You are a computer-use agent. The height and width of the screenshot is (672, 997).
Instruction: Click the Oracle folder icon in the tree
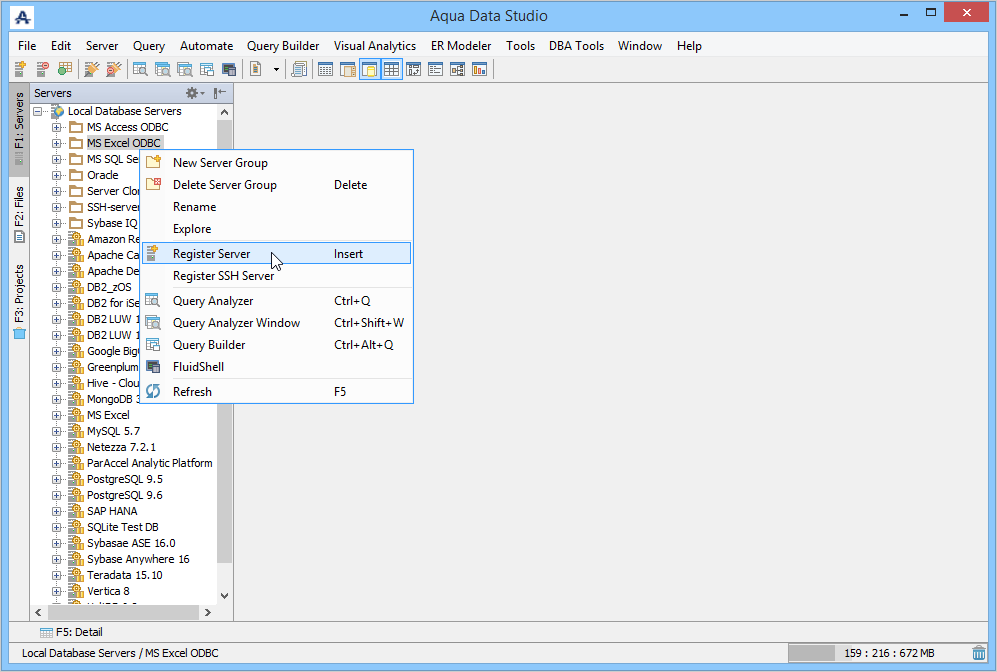pos(76,175)
